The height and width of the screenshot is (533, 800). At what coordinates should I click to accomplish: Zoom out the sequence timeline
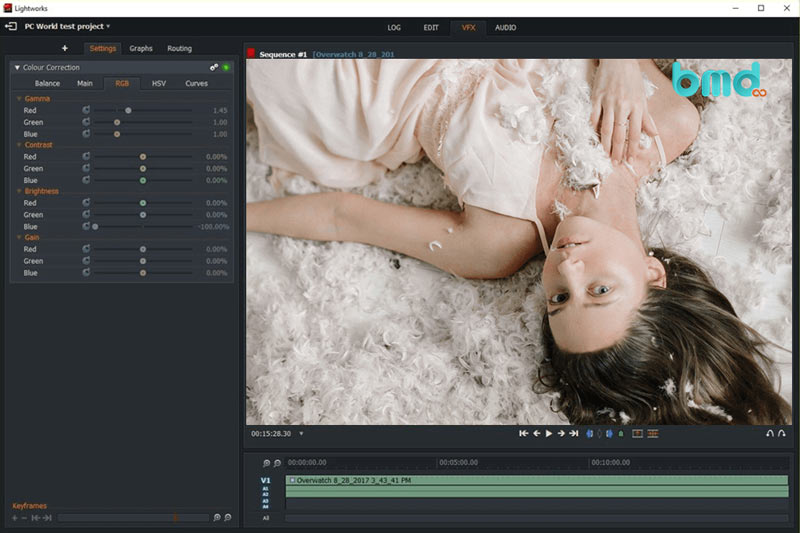coord(277,463)
